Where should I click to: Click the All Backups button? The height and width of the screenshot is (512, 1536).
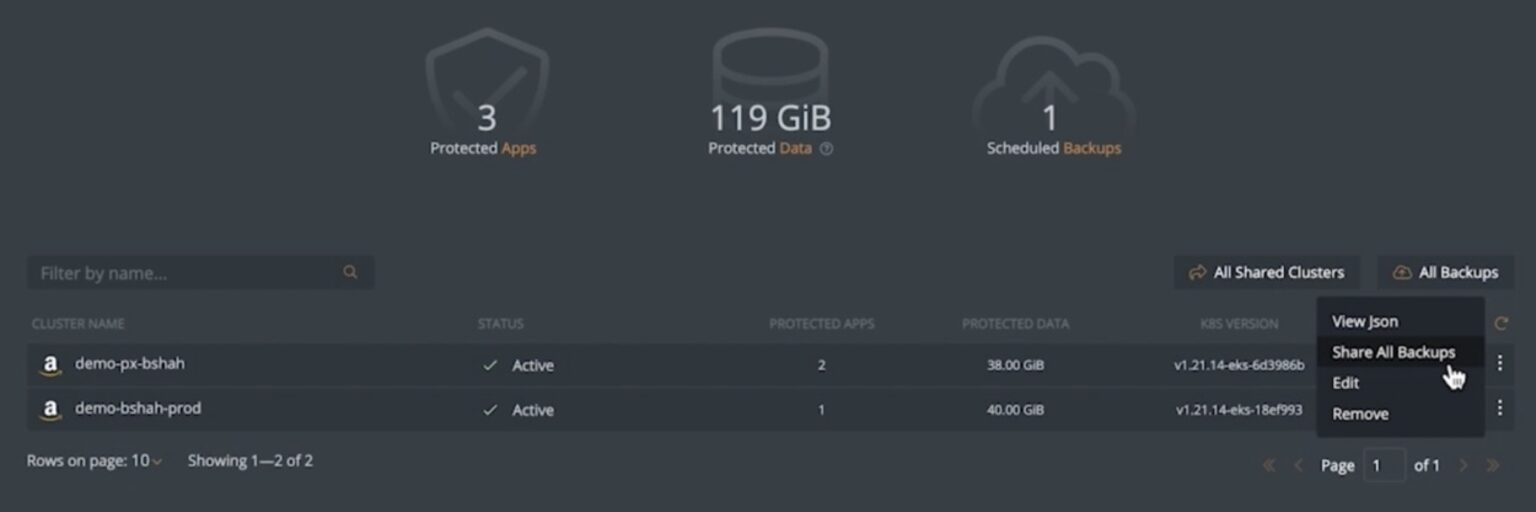tap(1446, 272)
